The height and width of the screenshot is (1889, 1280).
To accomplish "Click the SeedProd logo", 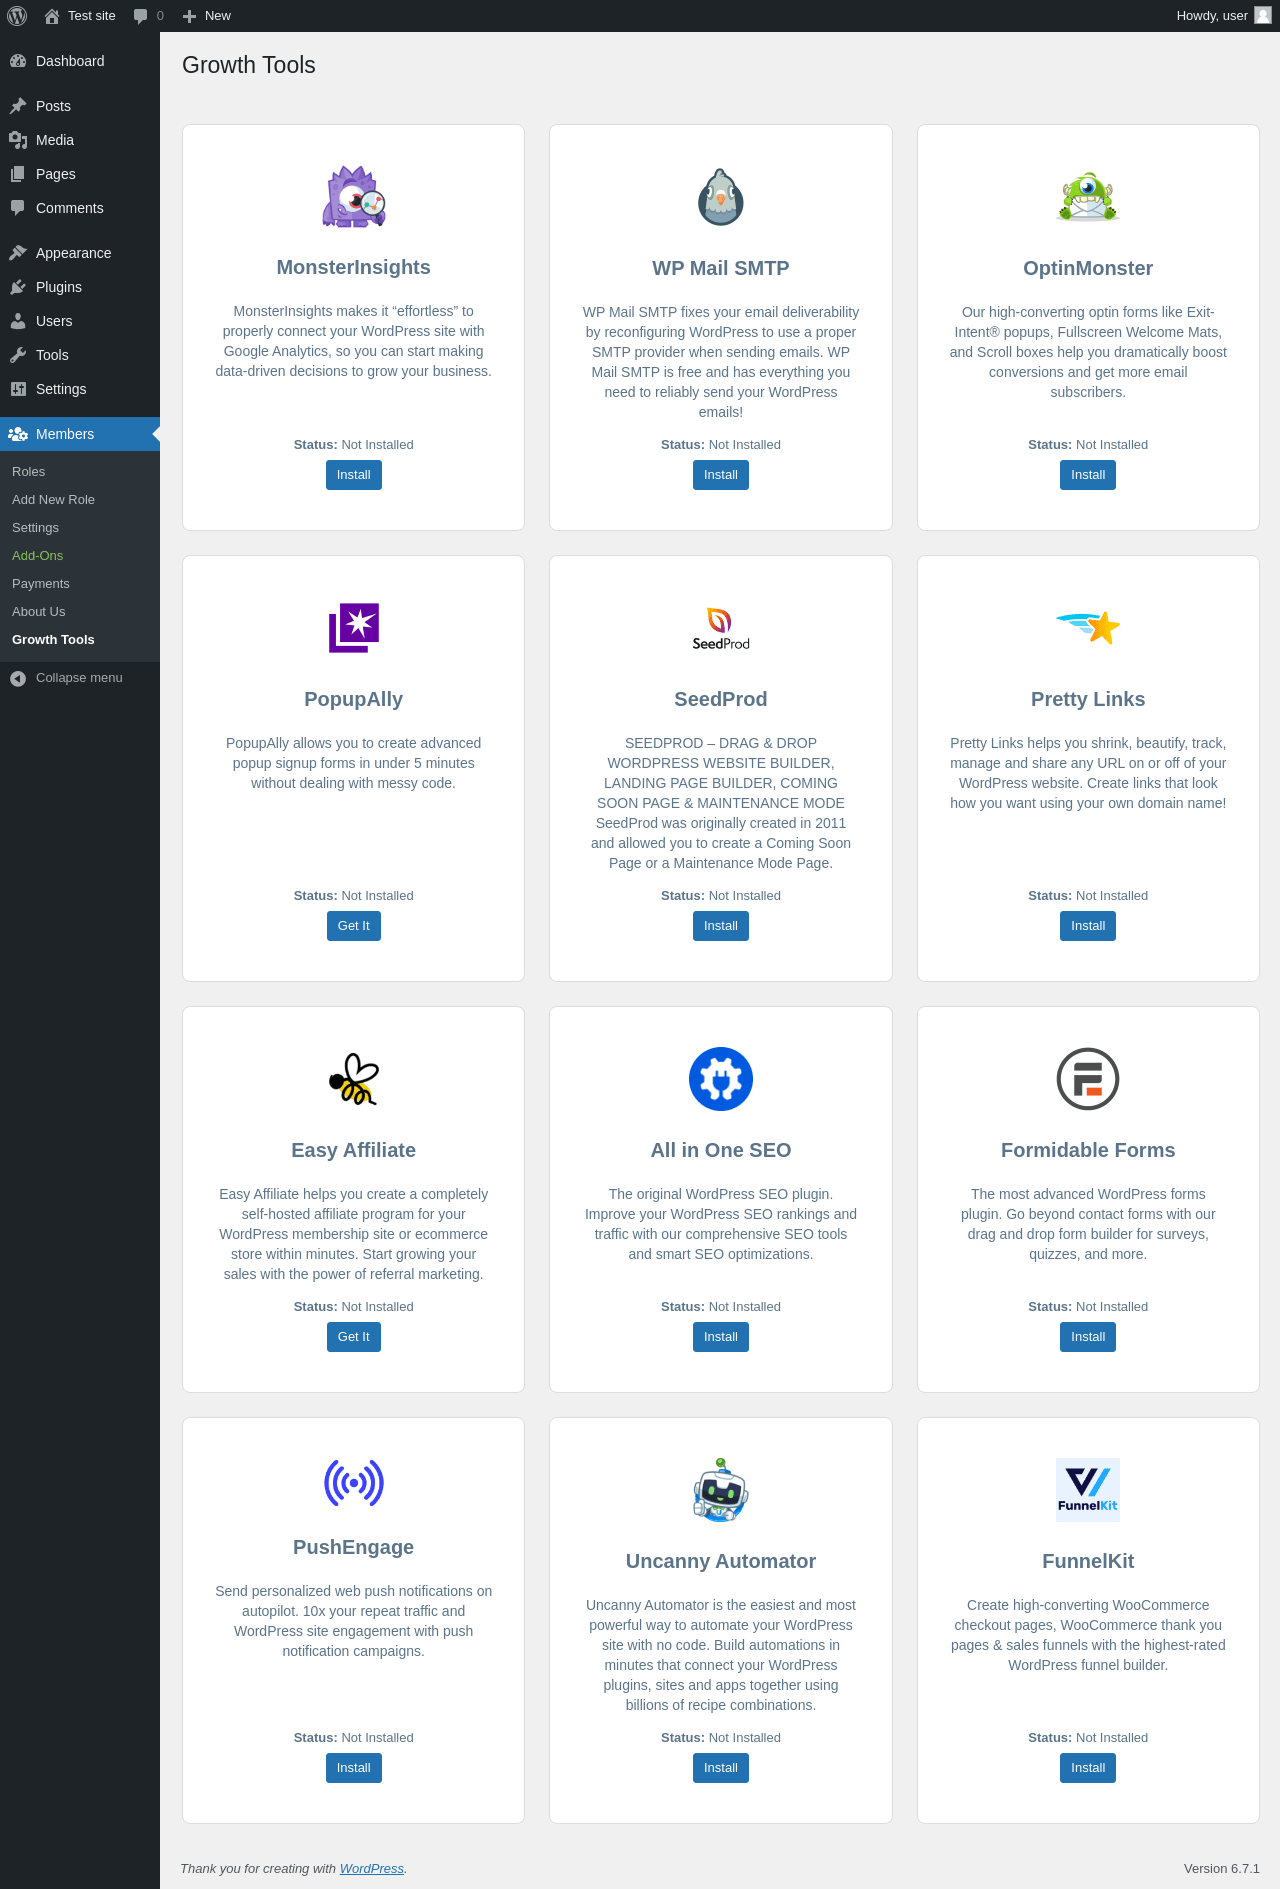I will [721, 628].
